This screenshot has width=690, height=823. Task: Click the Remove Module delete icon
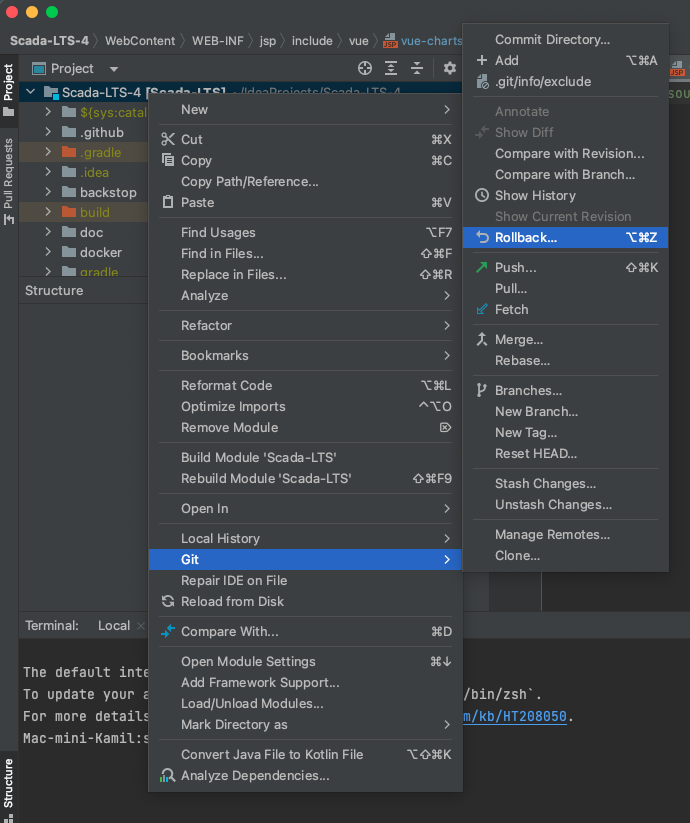(x=445, y=427)
